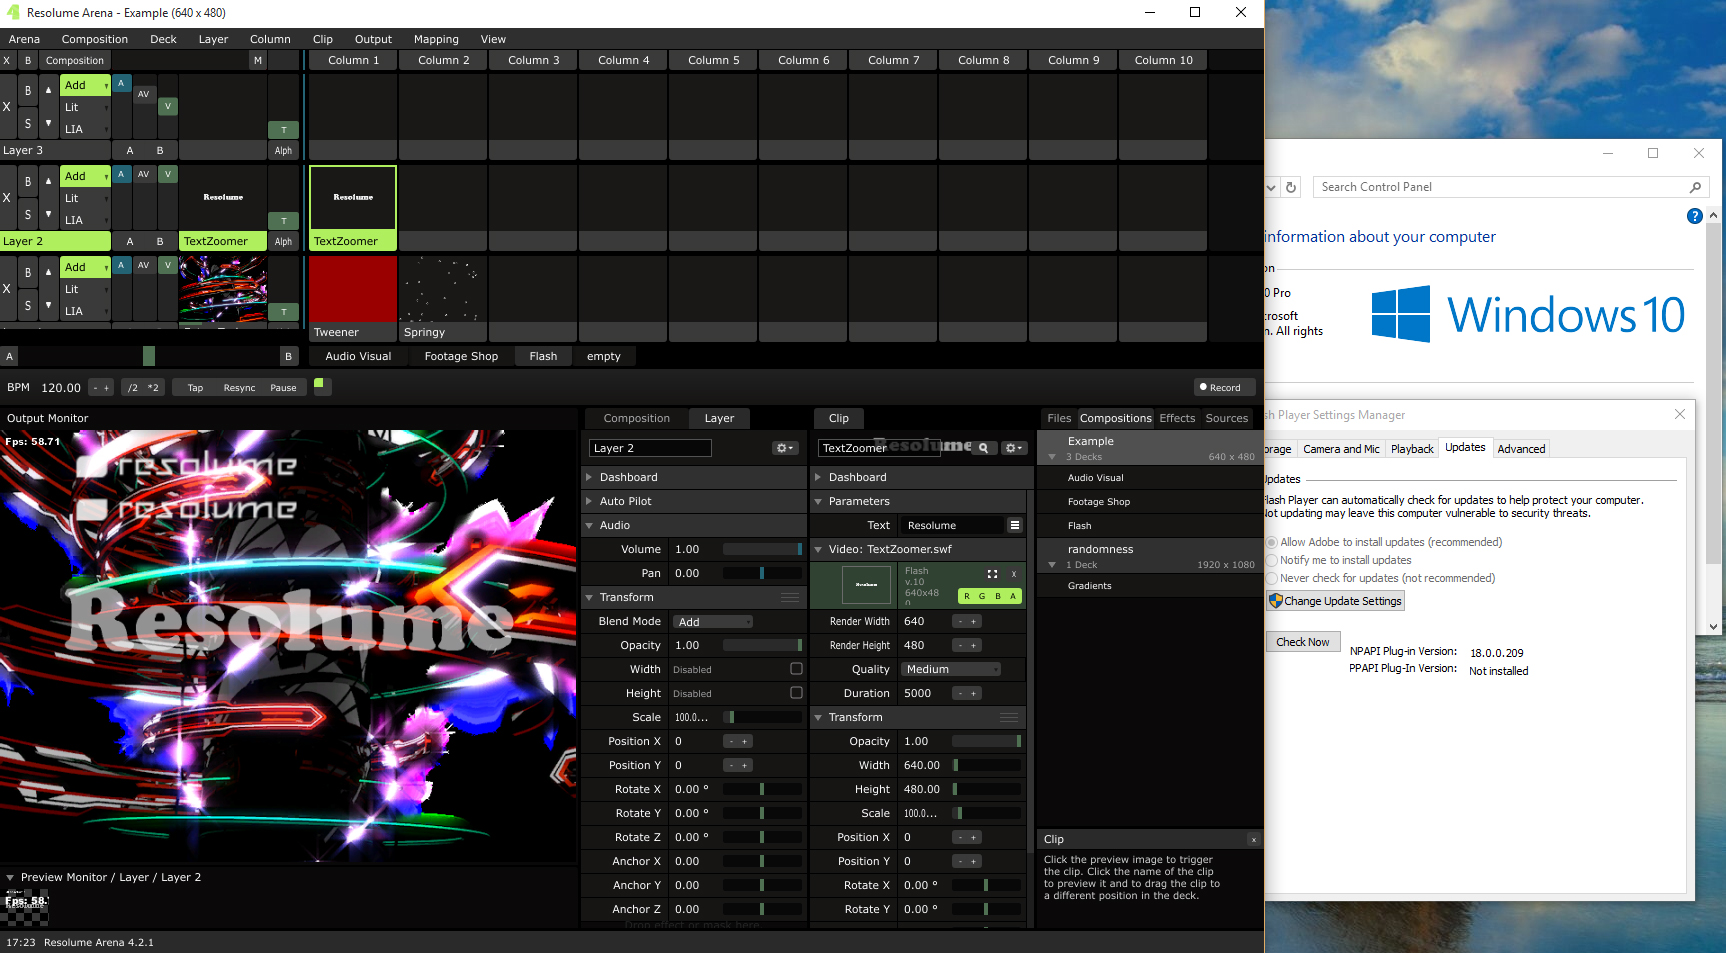Enable the layer Height checkbox

click(x=796, y=693)
